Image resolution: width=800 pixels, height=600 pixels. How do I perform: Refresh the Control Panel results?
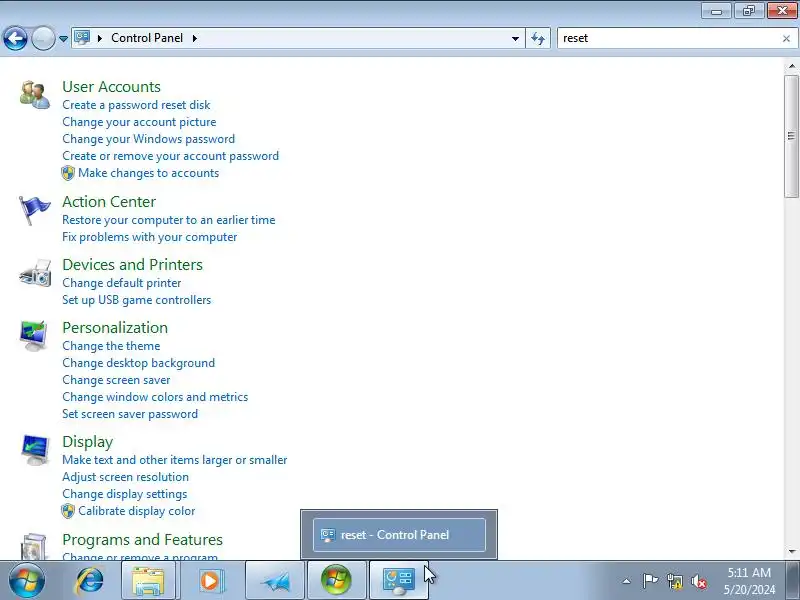(538, 38)
